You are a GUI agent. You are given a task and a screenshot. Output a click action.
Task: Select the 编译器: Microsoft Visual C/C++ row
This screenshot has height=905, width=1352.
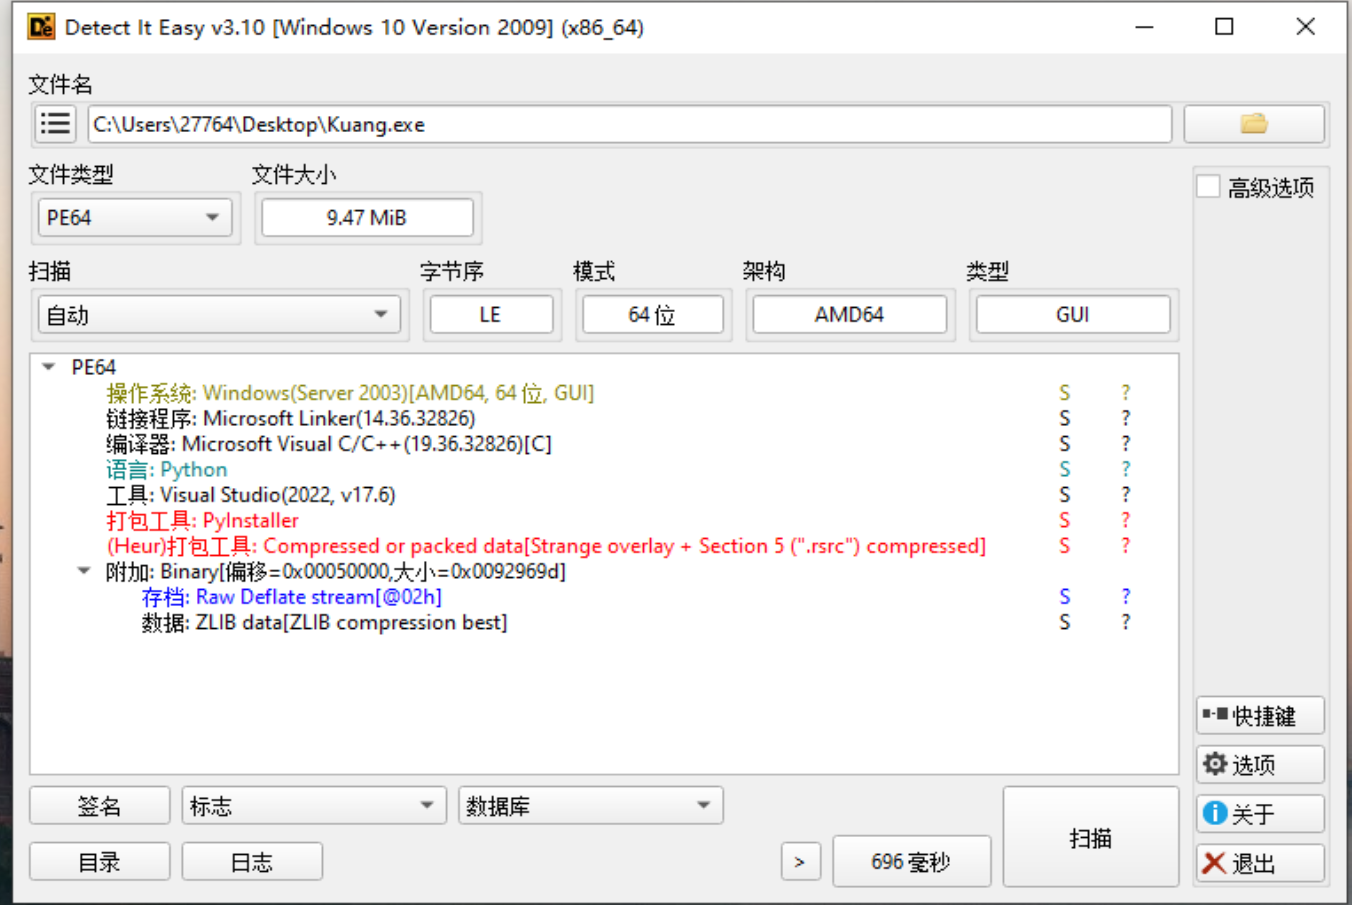click(329, 444)
